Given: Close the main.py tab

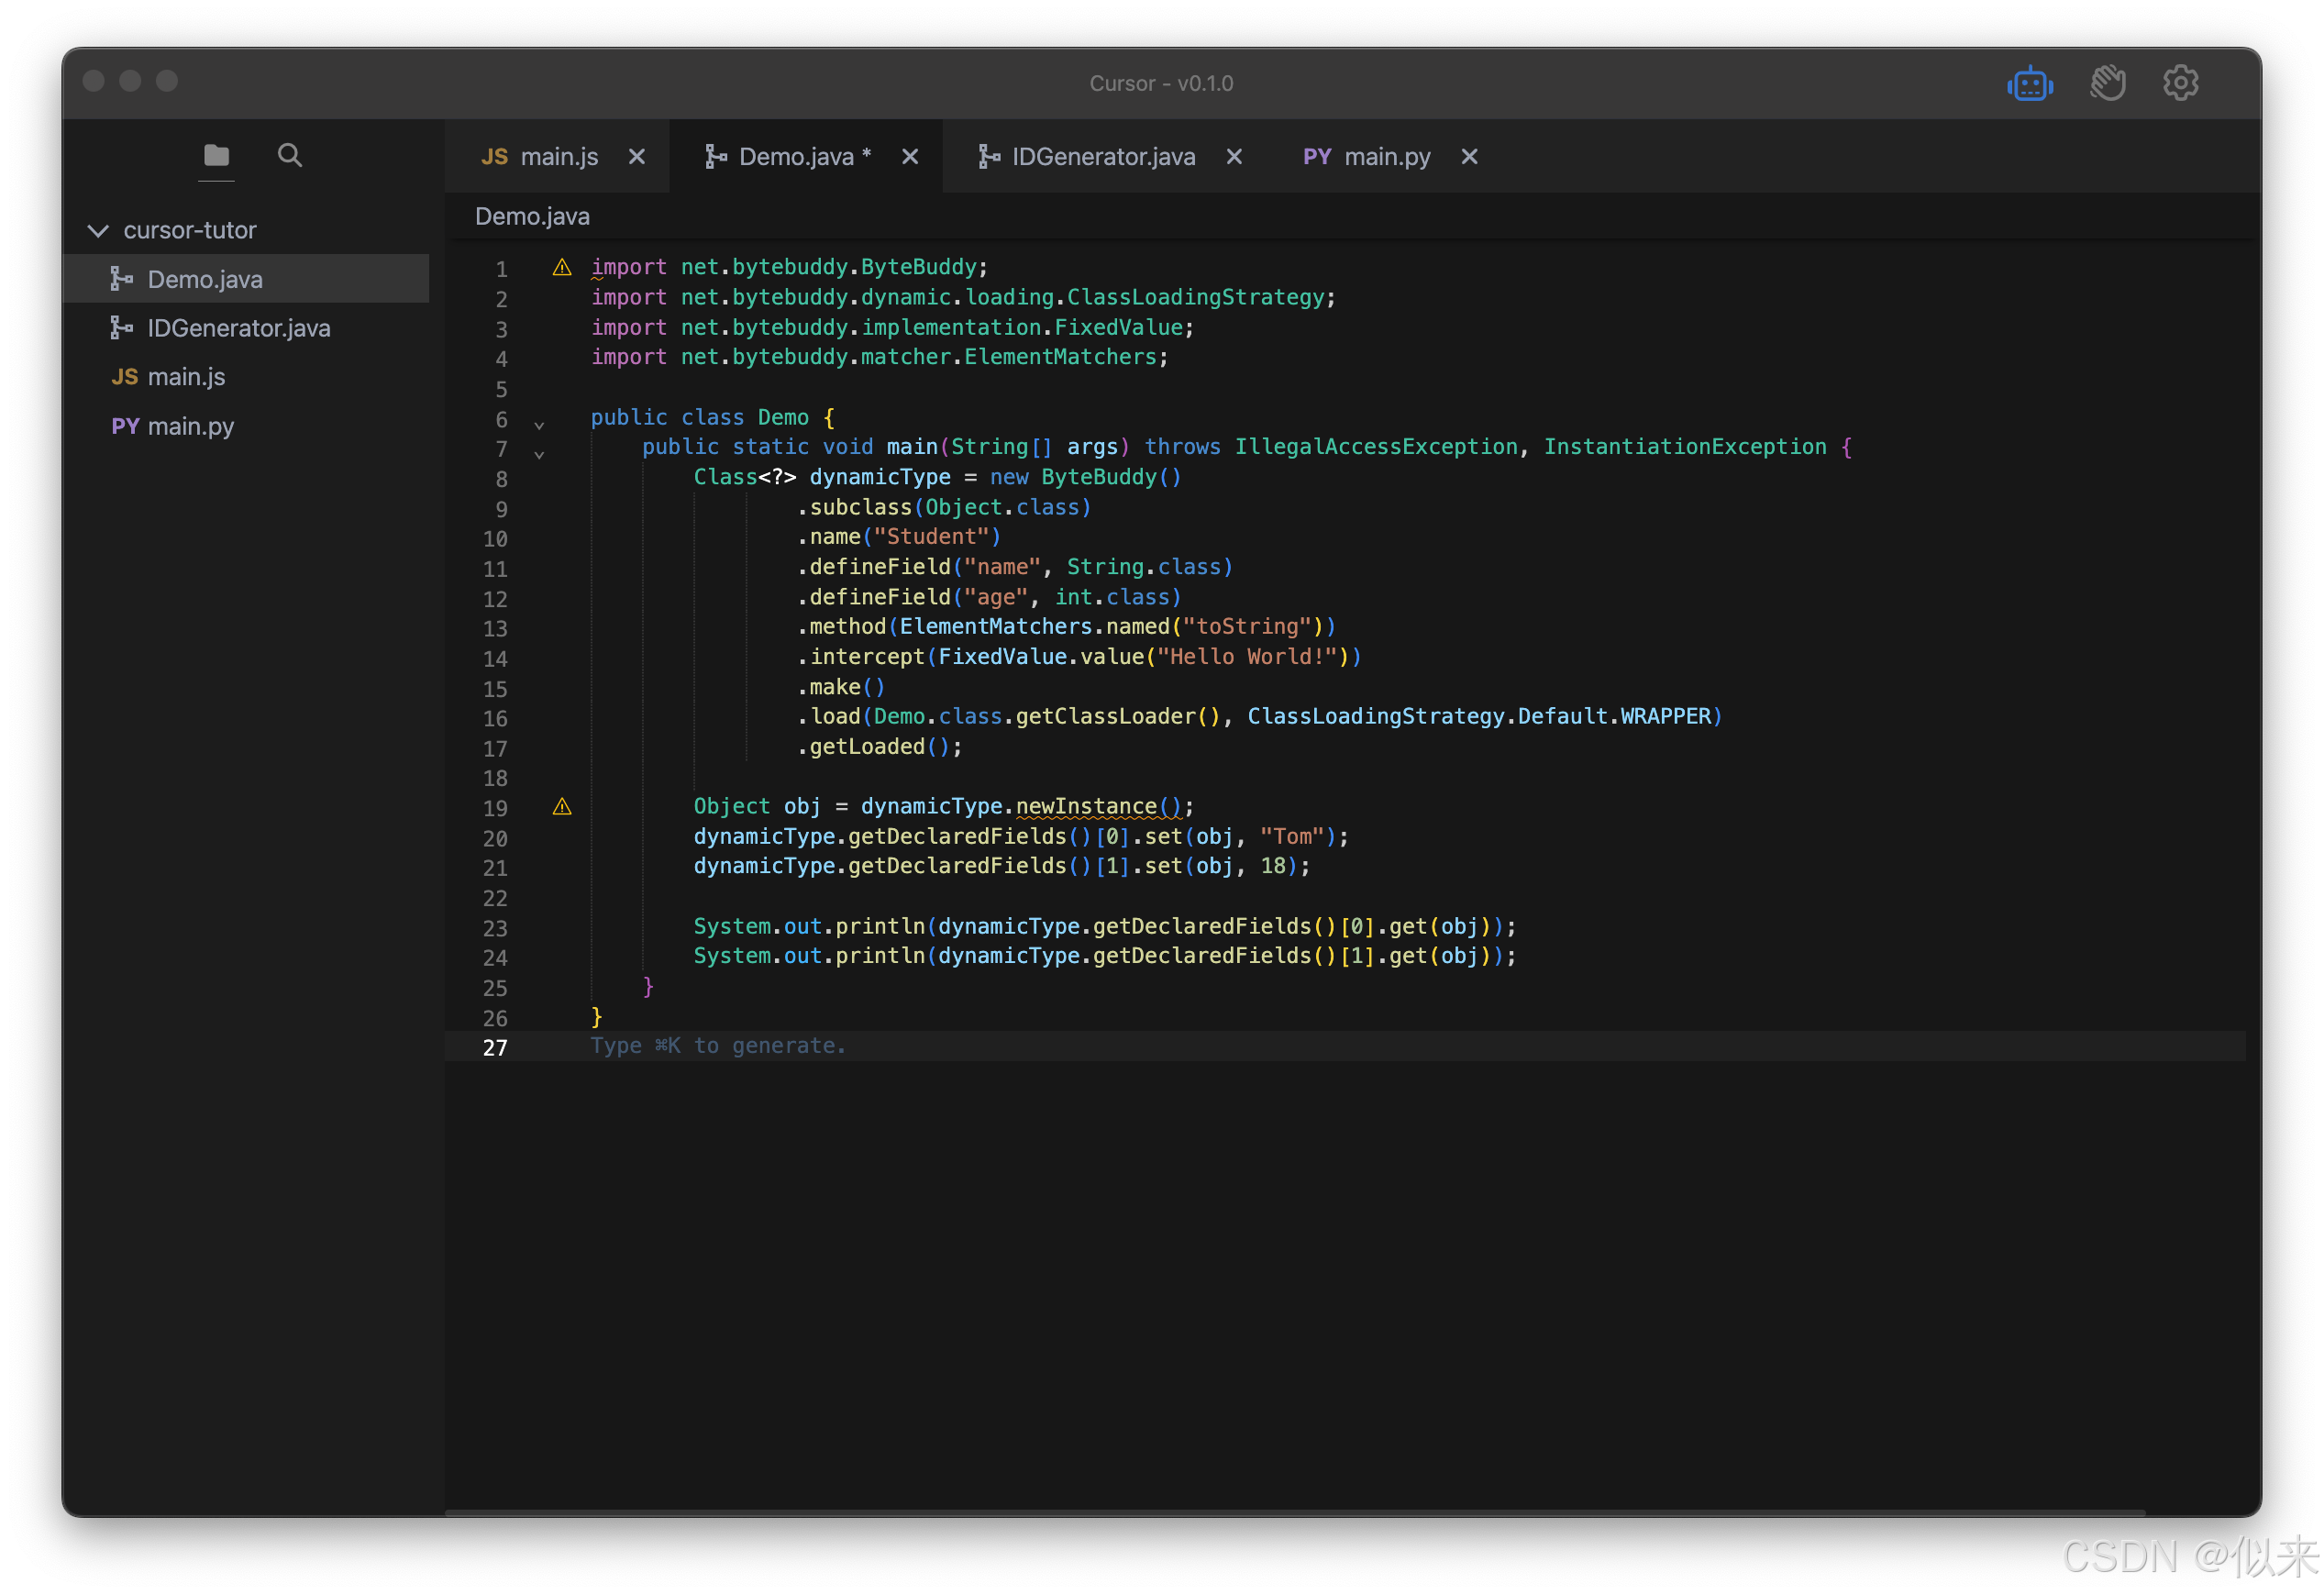Looking at the screenshot, I should tap(1468, 157).
